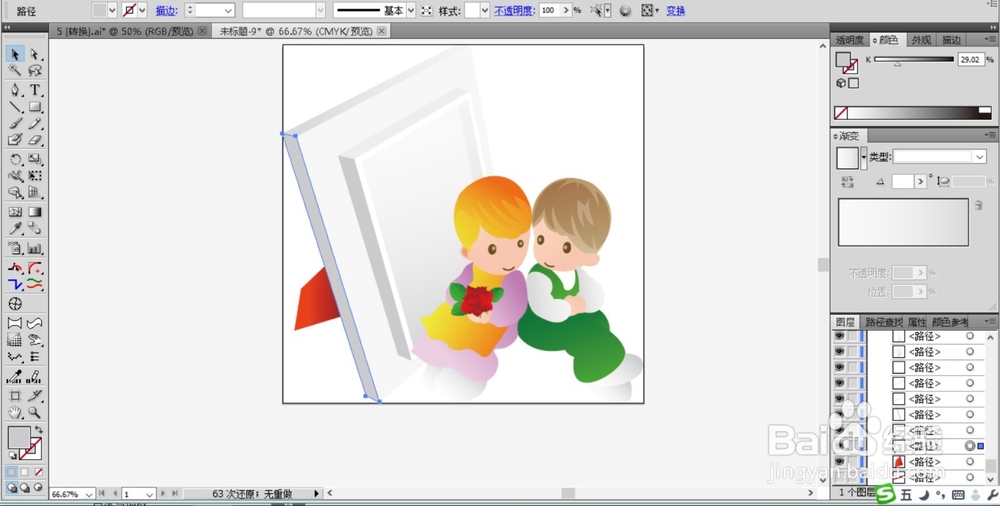Select the Lasso tool
Image resolution: width=1000 pixels, height=506 pixels.
coord(34,70)
